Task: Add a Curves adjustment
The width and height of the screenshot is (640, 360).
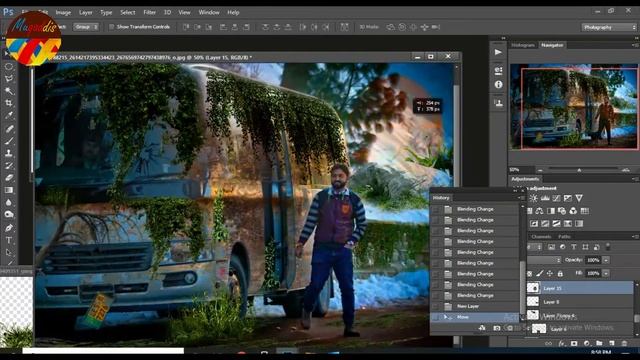Action: click(556, 198)
